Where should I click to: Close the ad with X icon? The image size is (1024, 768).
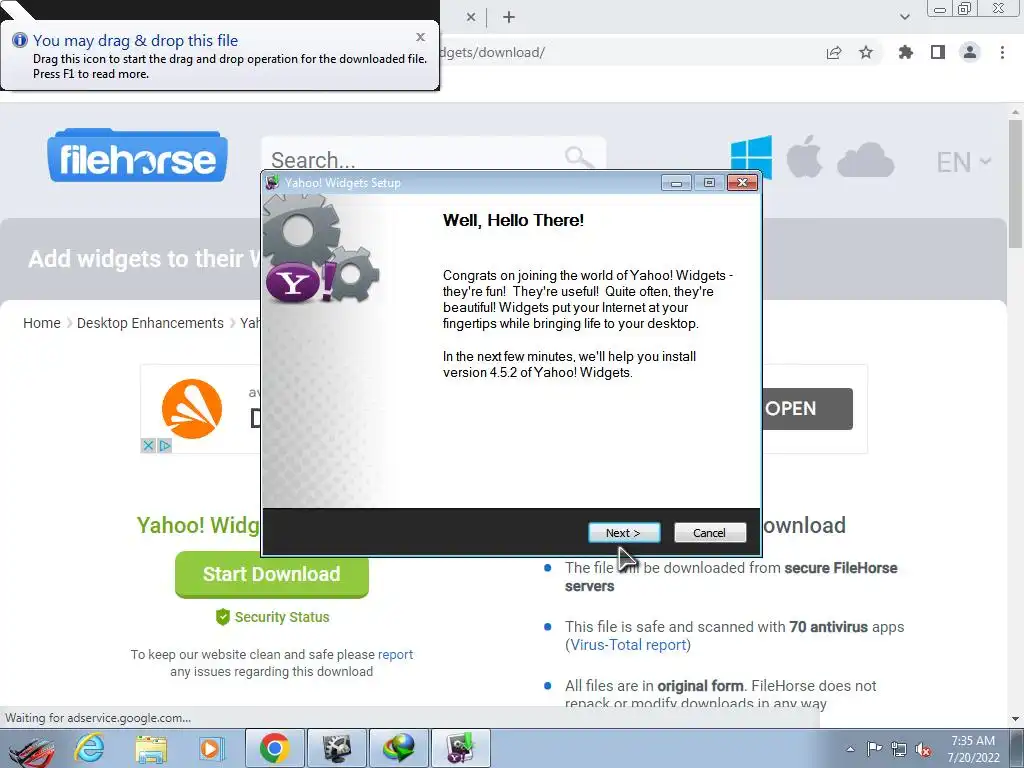[x=148, y=446]
